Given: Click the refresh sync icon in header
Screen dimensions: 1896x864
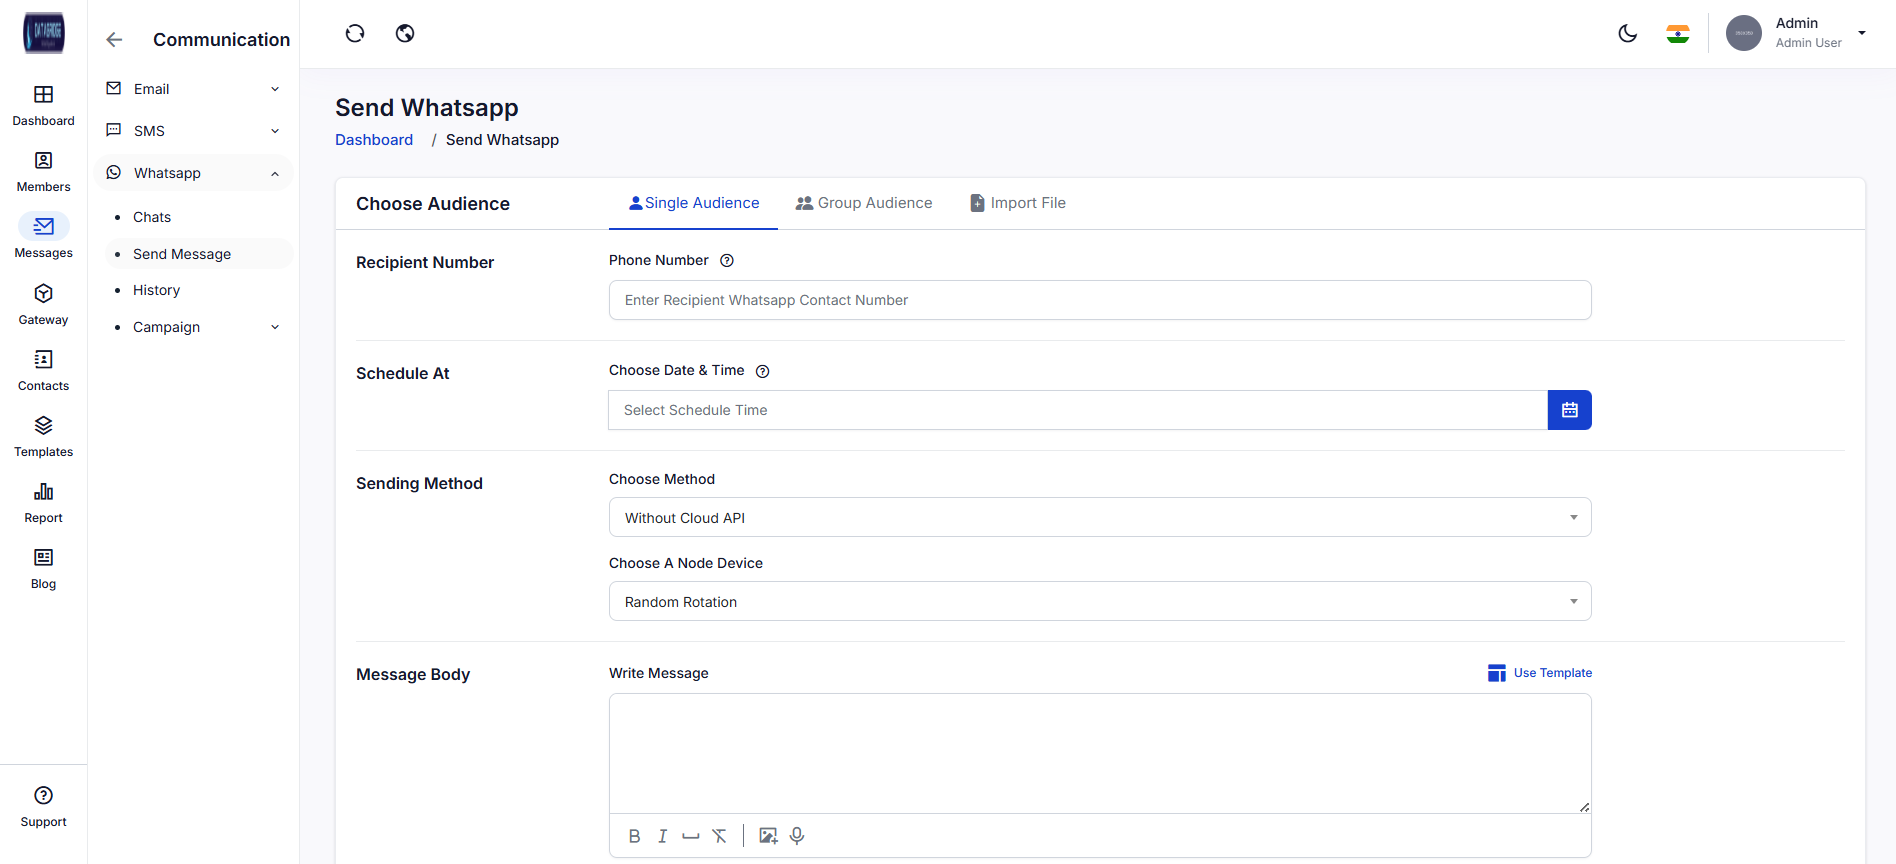Looking at the screenshot, I should (x=355, y=34).
